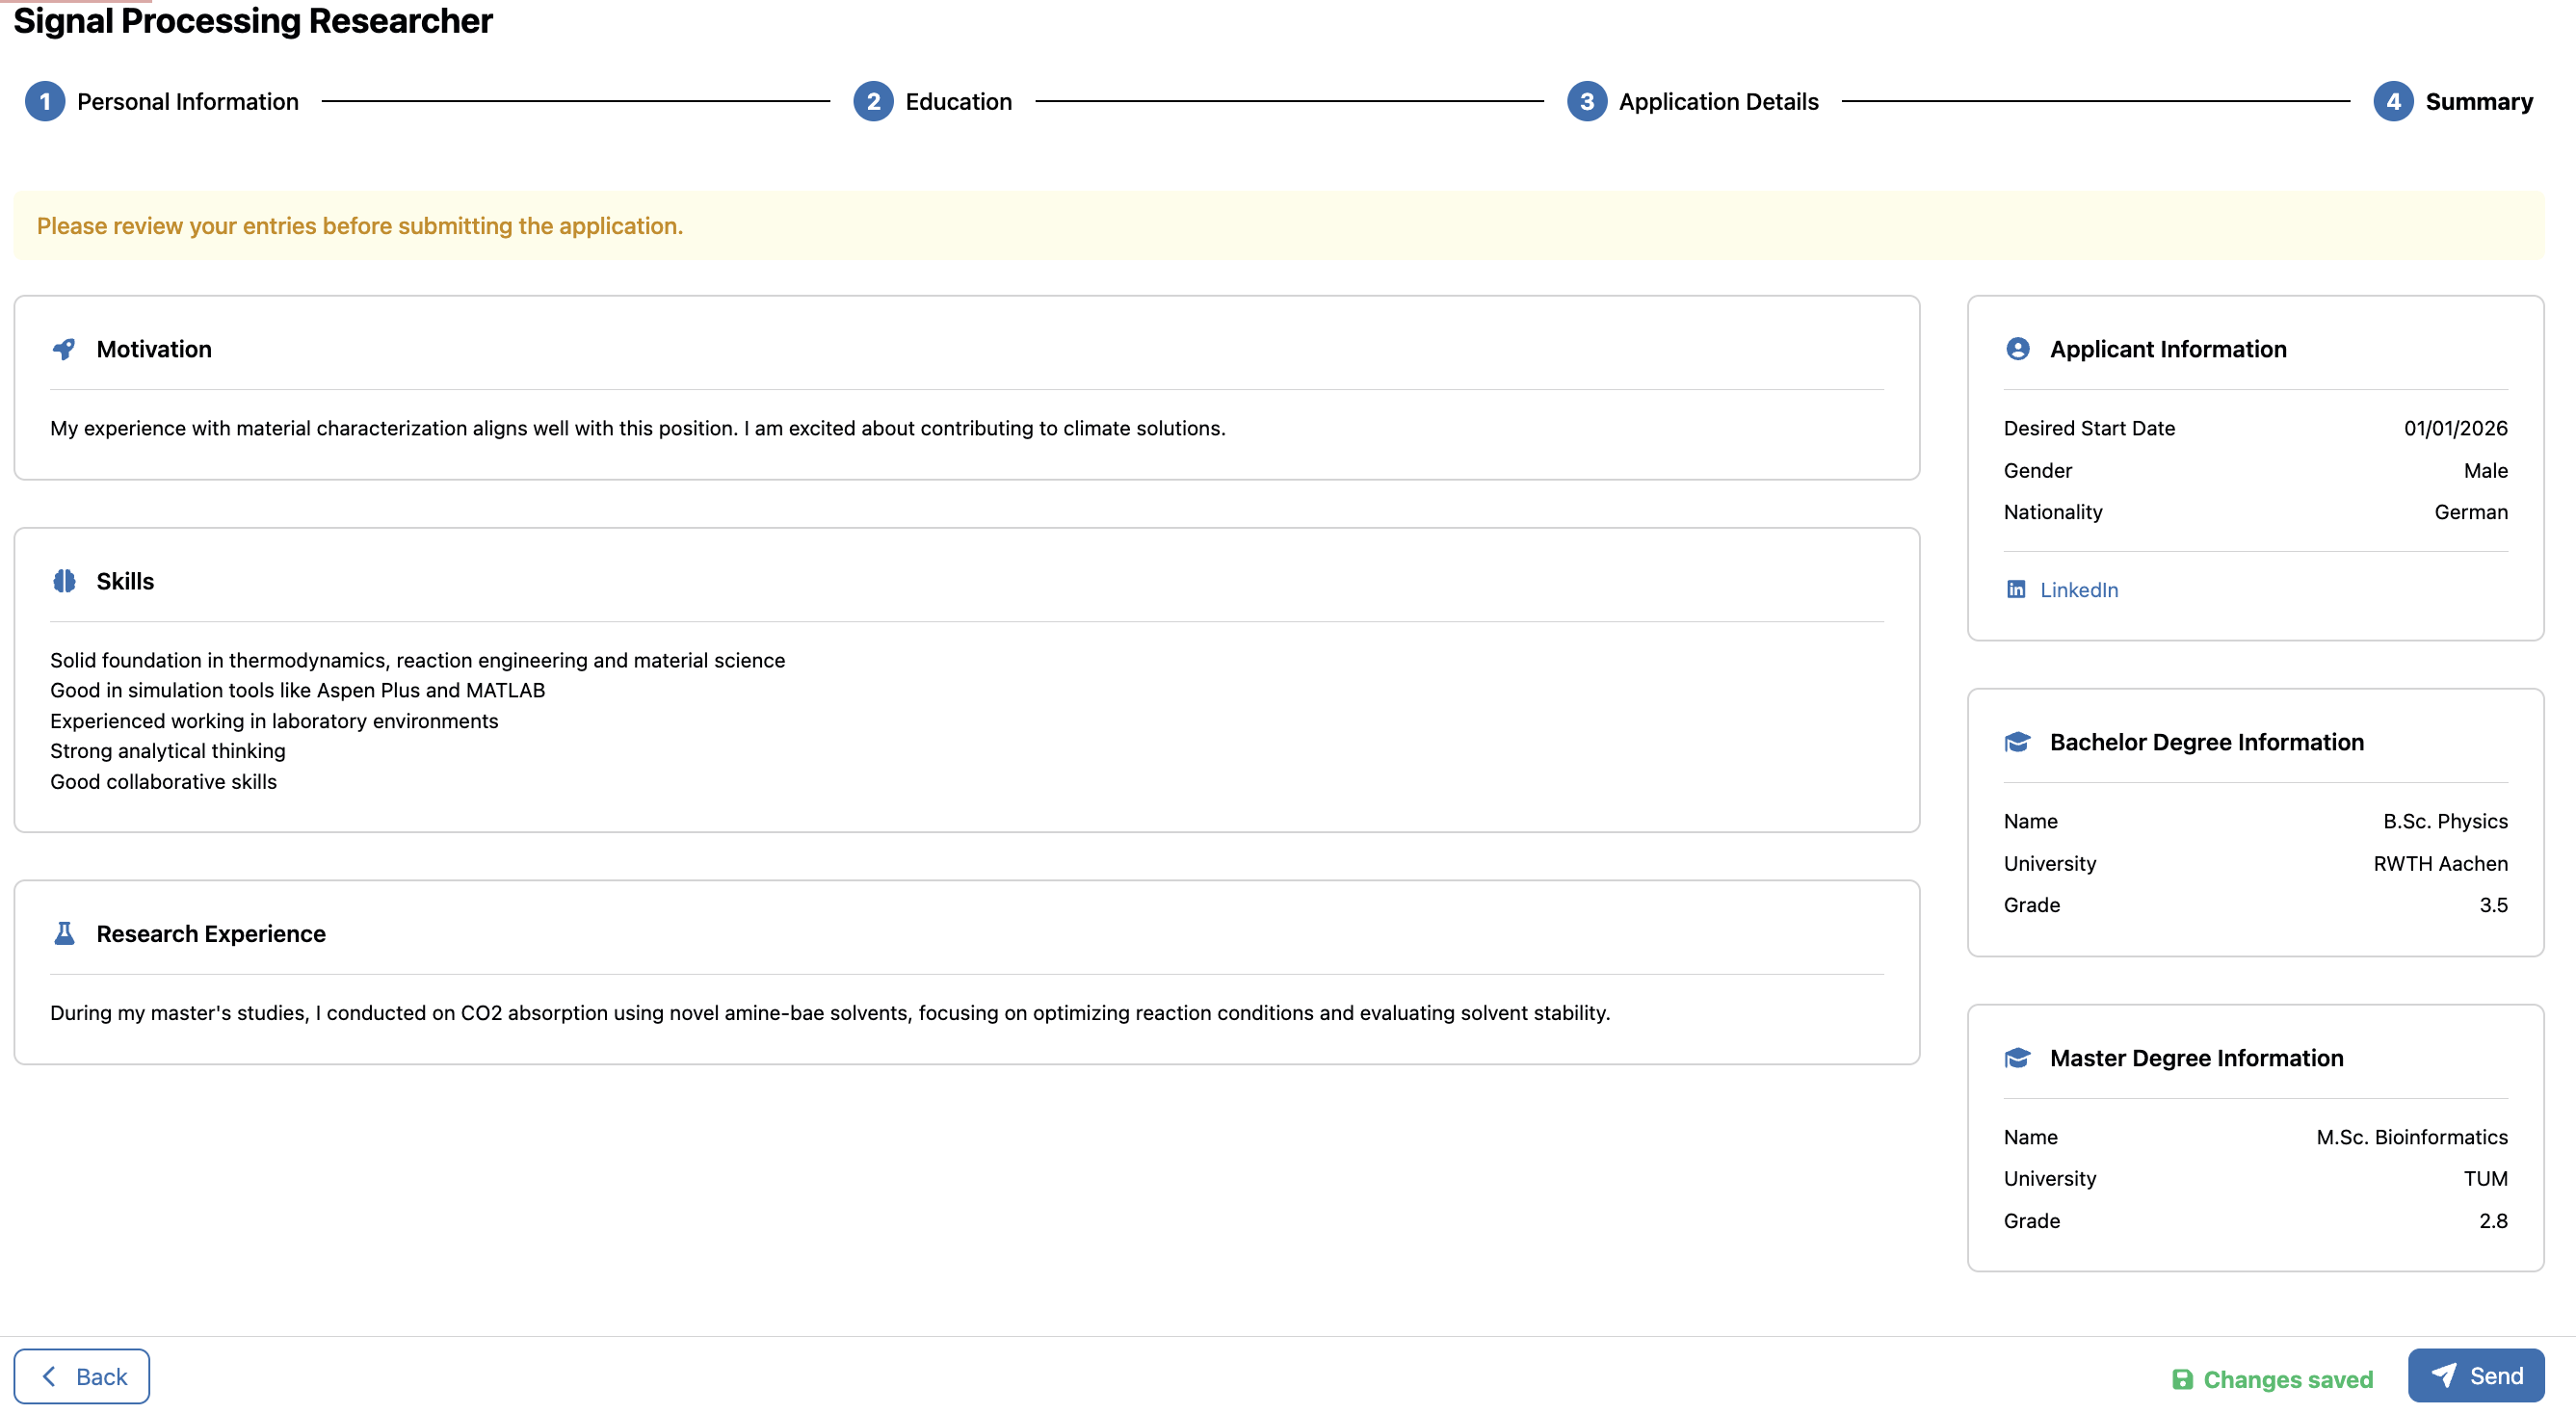Select the Skills section icon
Viewport: 2576px width, 1414px height.
coord(64,580)
